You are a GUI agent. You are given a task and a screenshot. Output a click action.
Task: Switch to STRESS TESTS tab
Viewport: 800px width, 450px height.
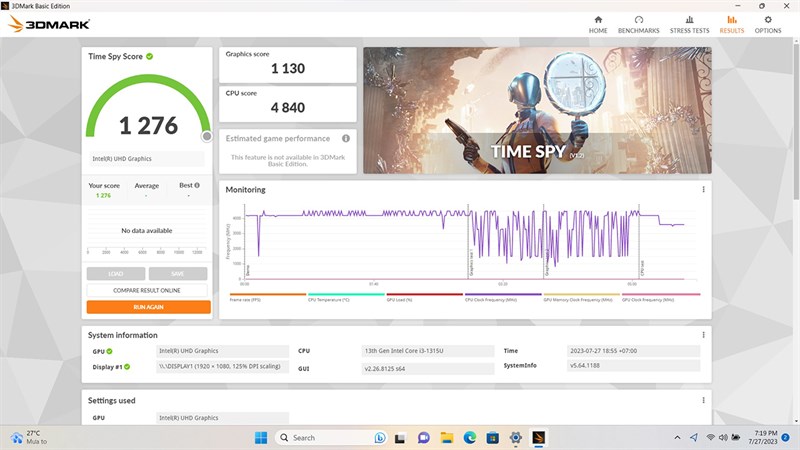pyautogui.click(x=689, y=24)
